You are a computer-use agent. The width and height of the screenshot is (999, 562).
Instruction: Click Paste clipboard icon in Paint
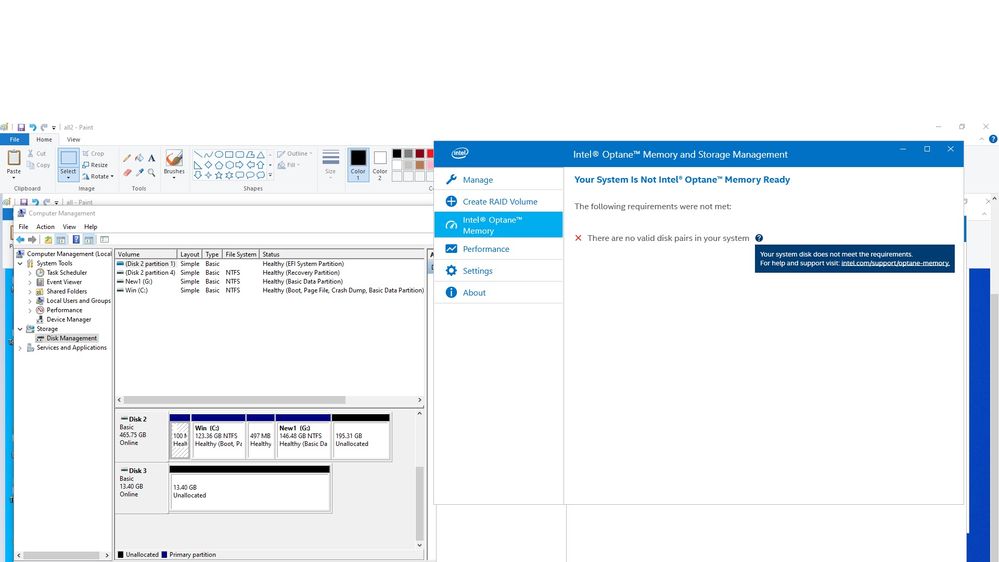pos(13,157)
